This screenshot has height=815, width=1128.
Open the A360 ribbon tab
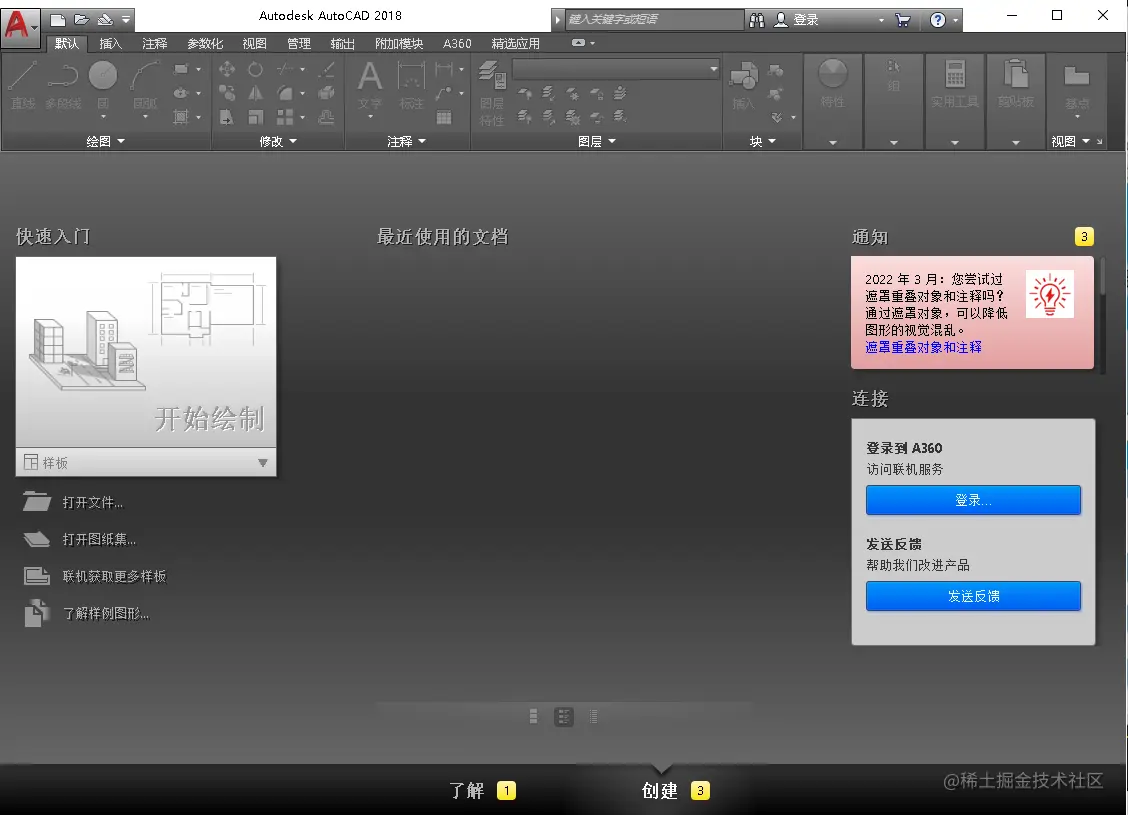click(x=457, y=44)
